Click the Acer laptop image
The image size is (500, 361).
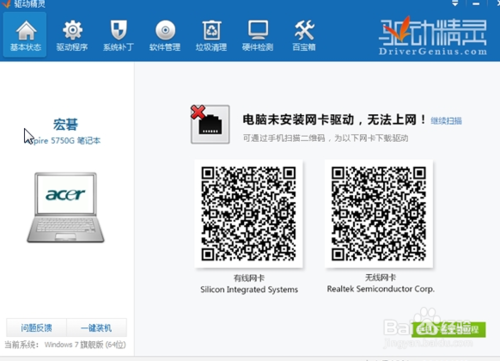point(65,207)
